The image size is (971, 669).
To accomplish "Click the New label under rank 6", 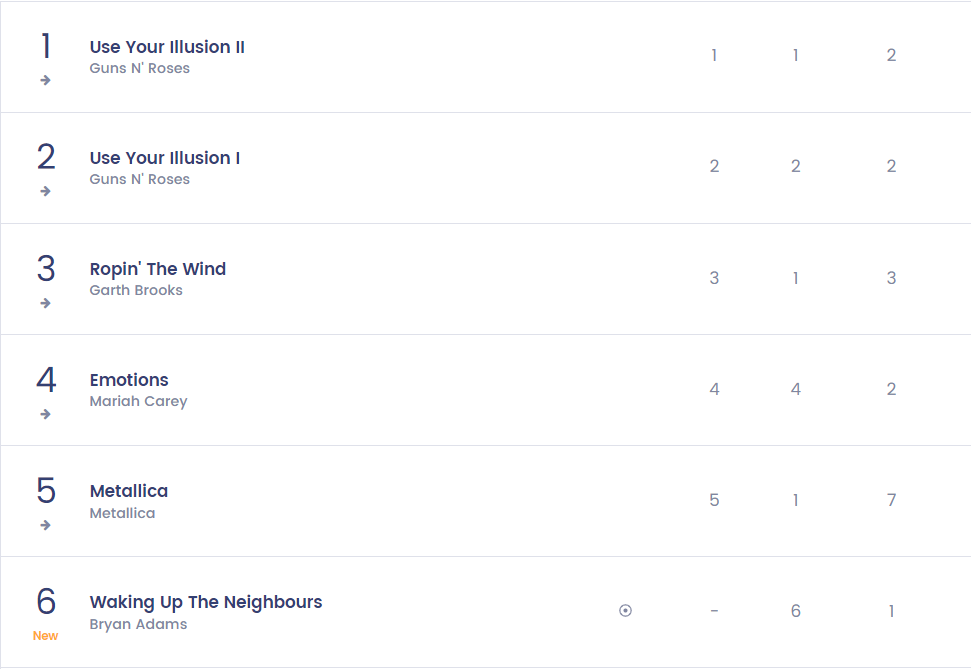I will pos(45,636).
